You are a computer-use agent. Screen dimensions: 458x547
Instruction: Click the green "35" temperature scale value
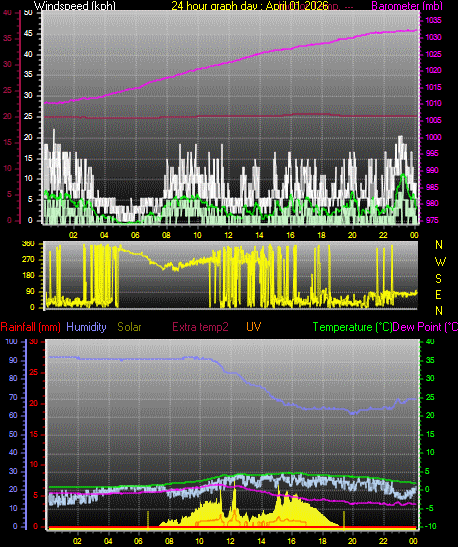click(x=430, y=360)
